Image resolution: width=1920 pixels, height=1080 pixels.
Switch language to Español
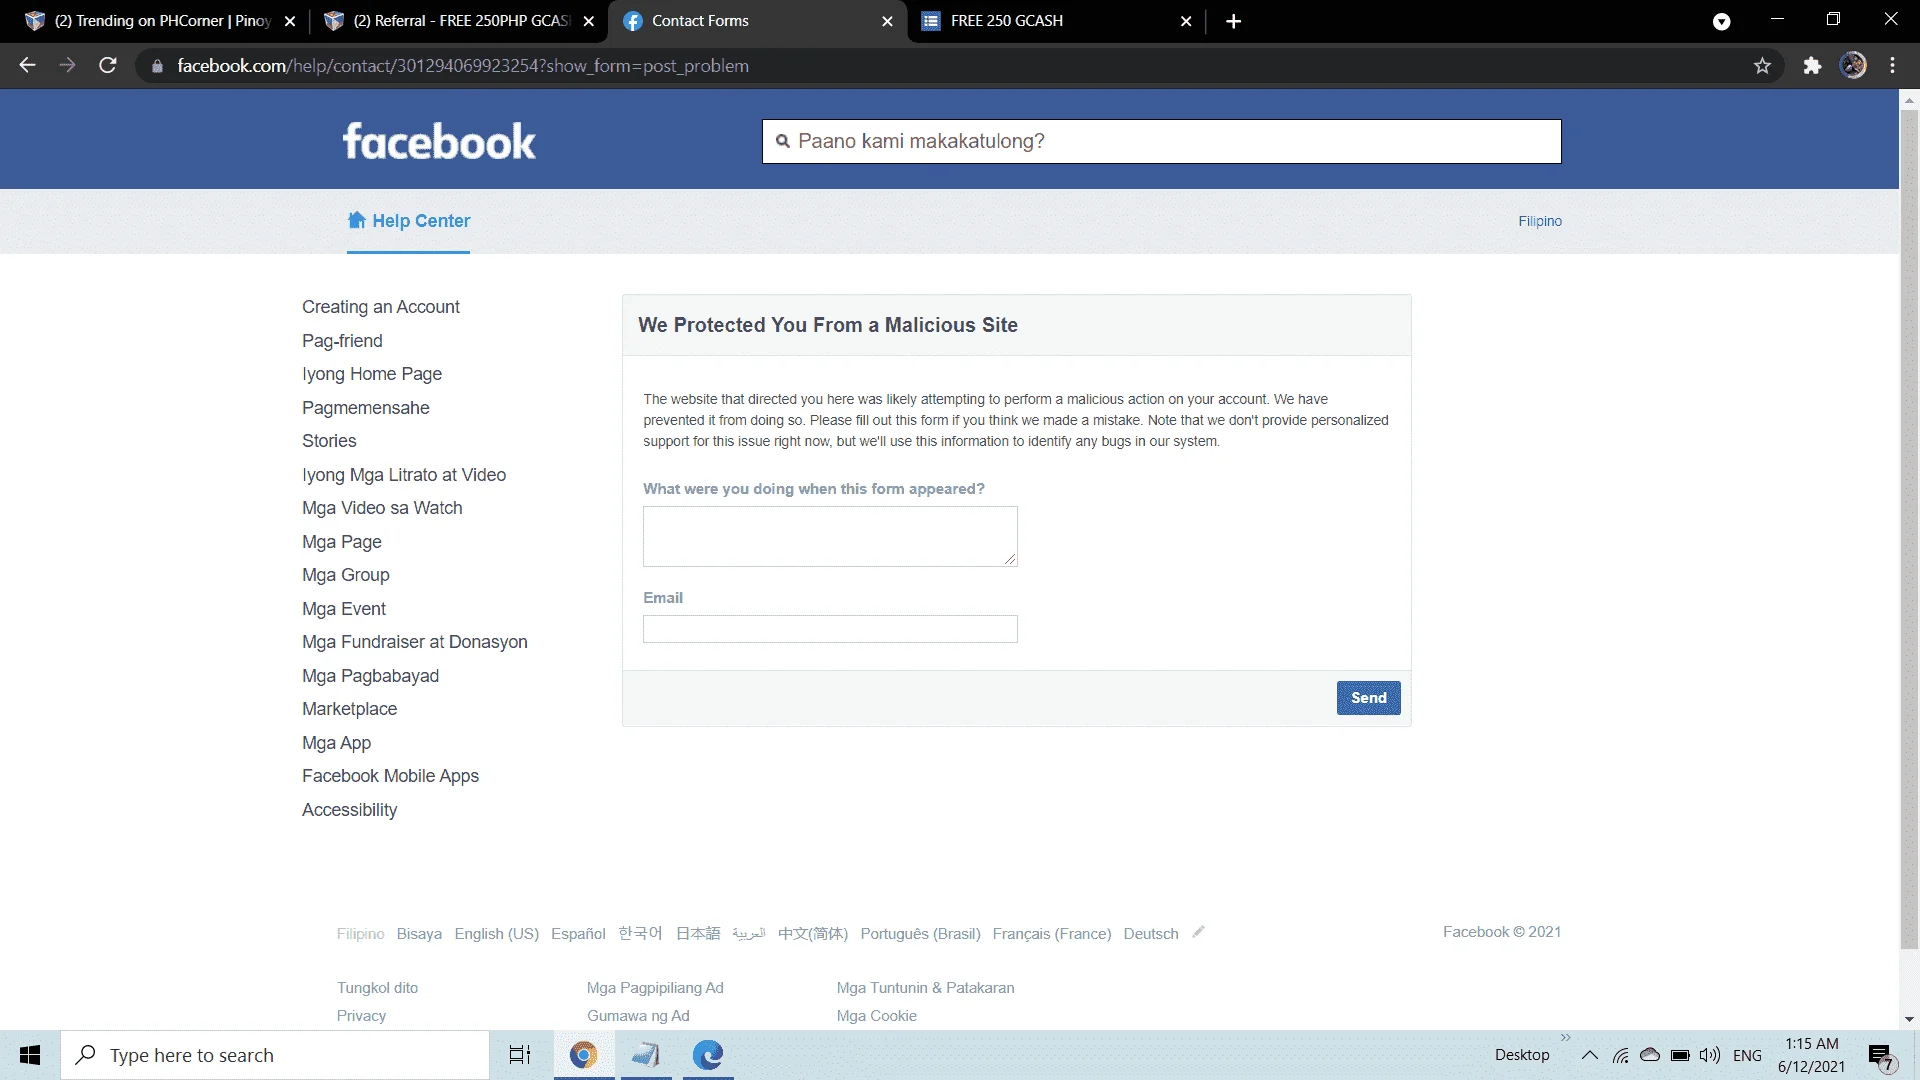click(578, 934)
